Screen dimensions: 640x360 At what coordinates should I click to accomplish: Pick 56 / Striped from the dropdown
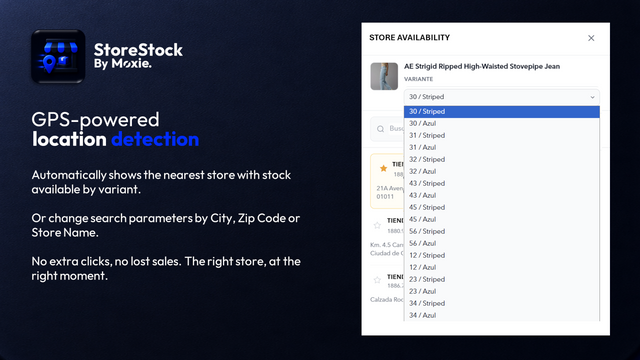pyautogui.click(x=502, y=231)
